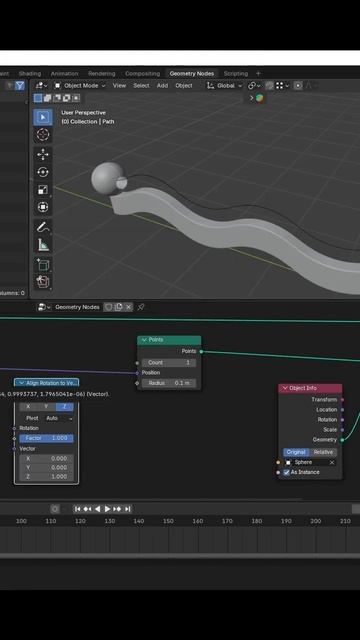Open the pivot point dropdown
Viewport: 360px width, 640px height.
point(255,85)
